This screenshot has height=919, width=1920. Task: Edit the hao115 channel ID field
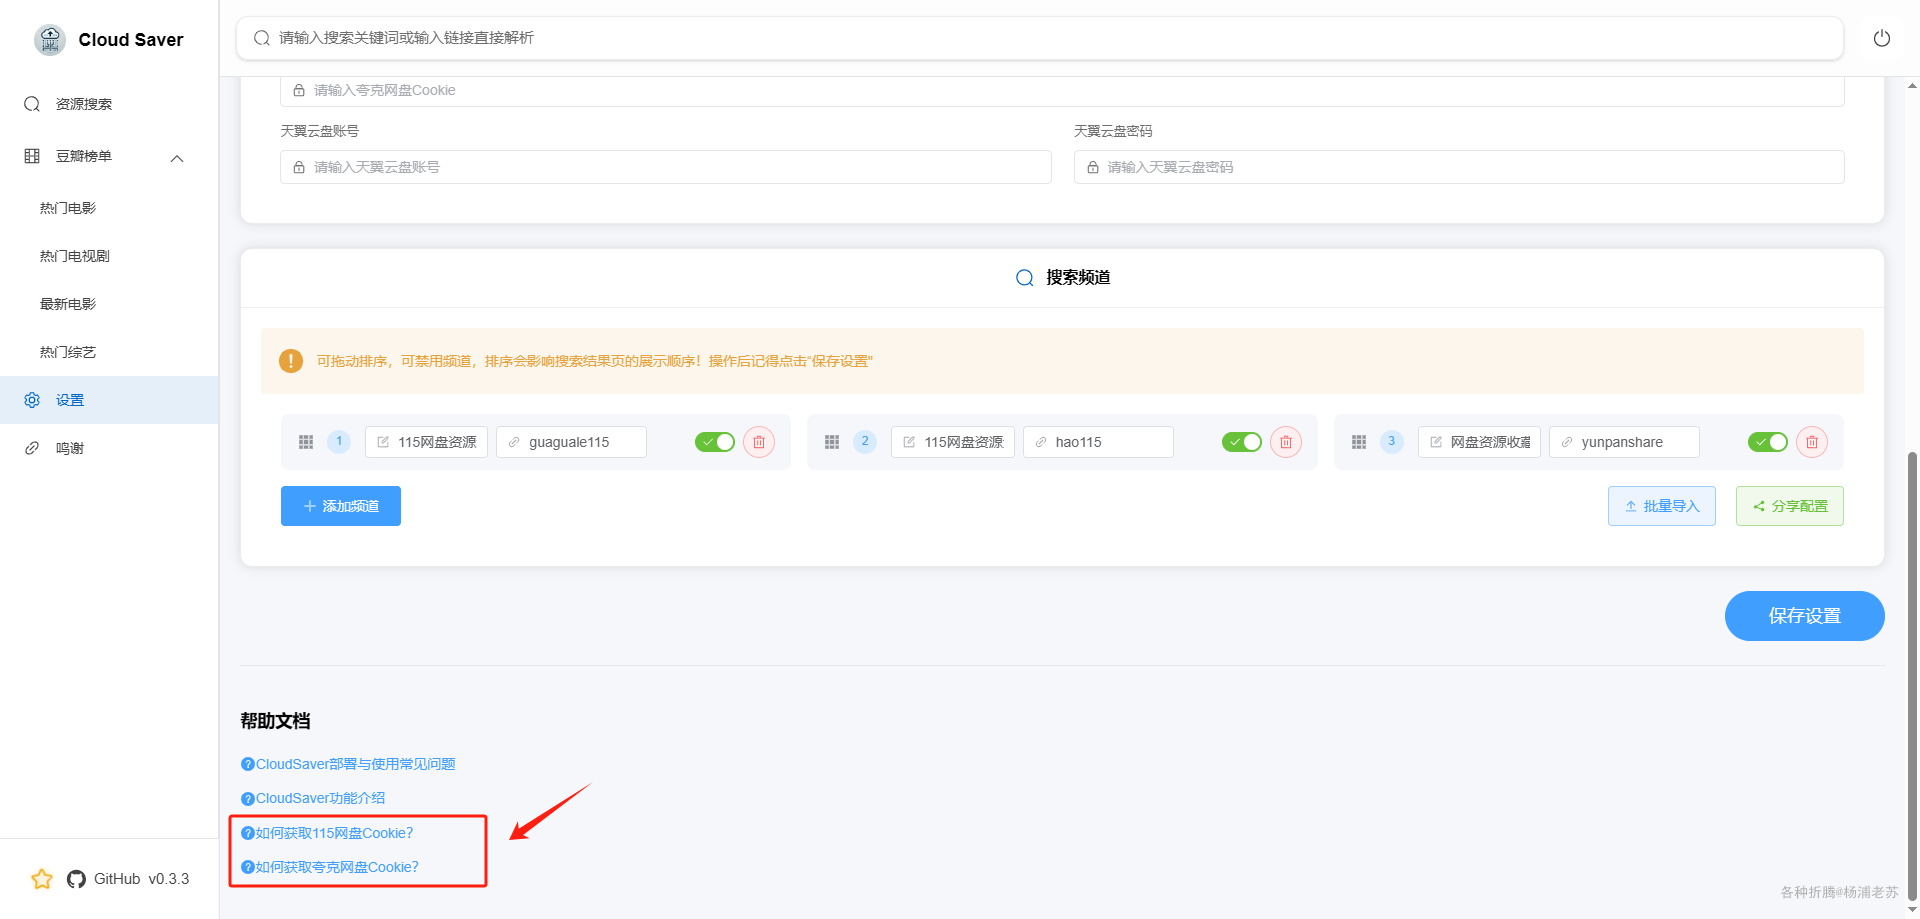(x=1098, y=442)
